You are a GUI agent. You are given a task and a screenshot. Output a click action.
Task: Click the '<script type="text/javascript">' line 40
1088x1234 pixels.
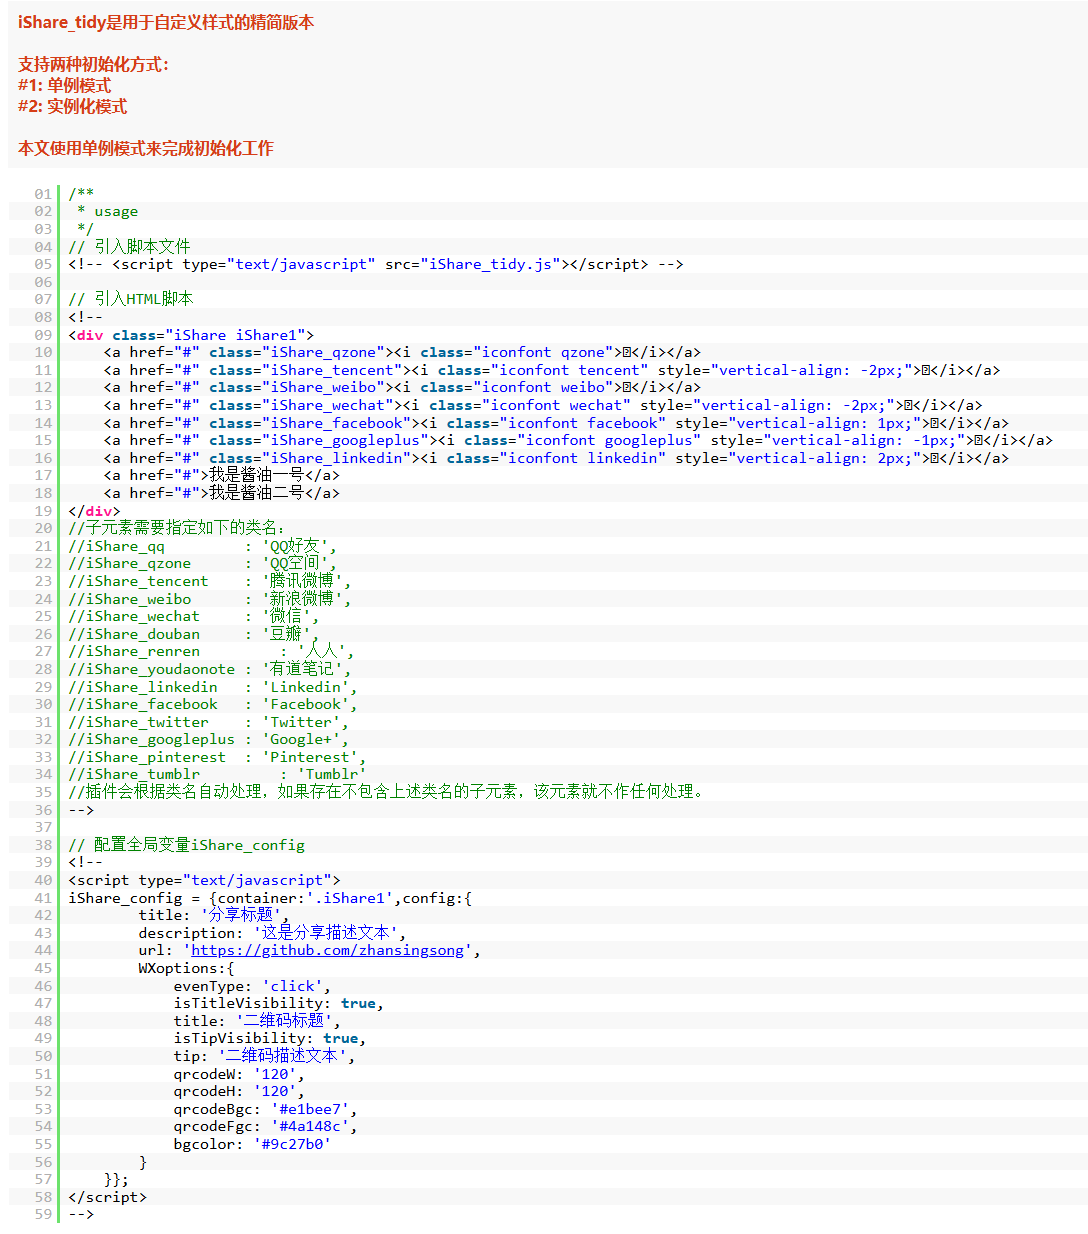[204, 880]
